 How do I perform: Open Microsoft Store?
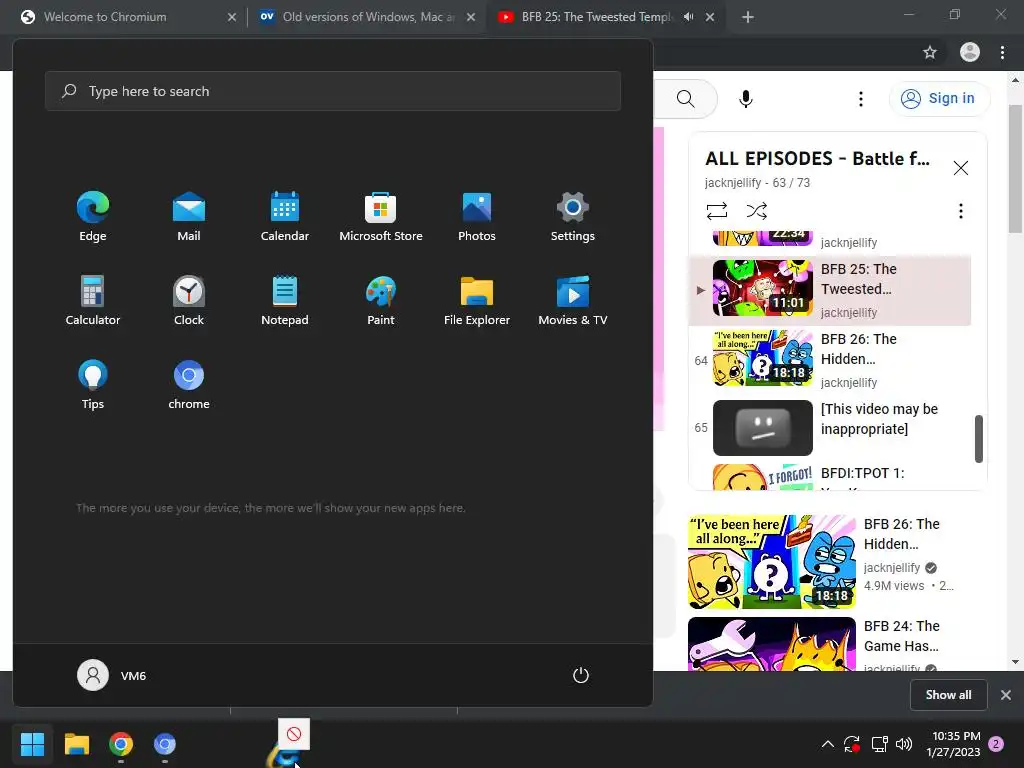tap(381, 217)
